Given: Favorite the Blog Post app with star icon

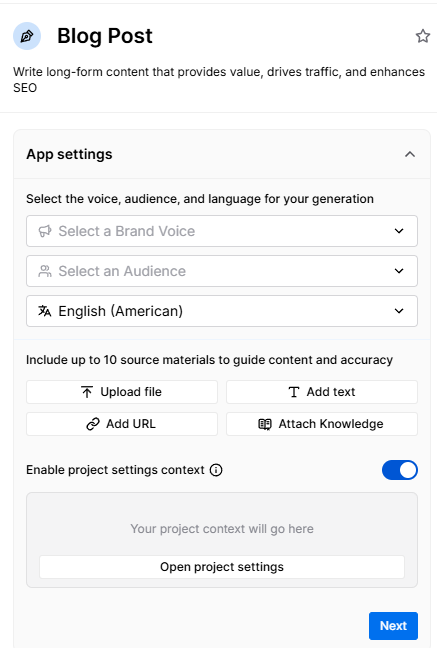Looking at the screenshot, I should pyautogui.click(x=423, y=36).
